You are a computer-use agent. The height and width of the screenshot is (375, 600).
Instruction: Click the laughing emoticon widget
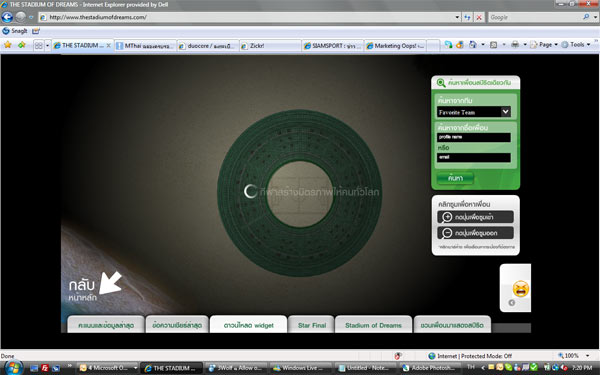point(520,289)
